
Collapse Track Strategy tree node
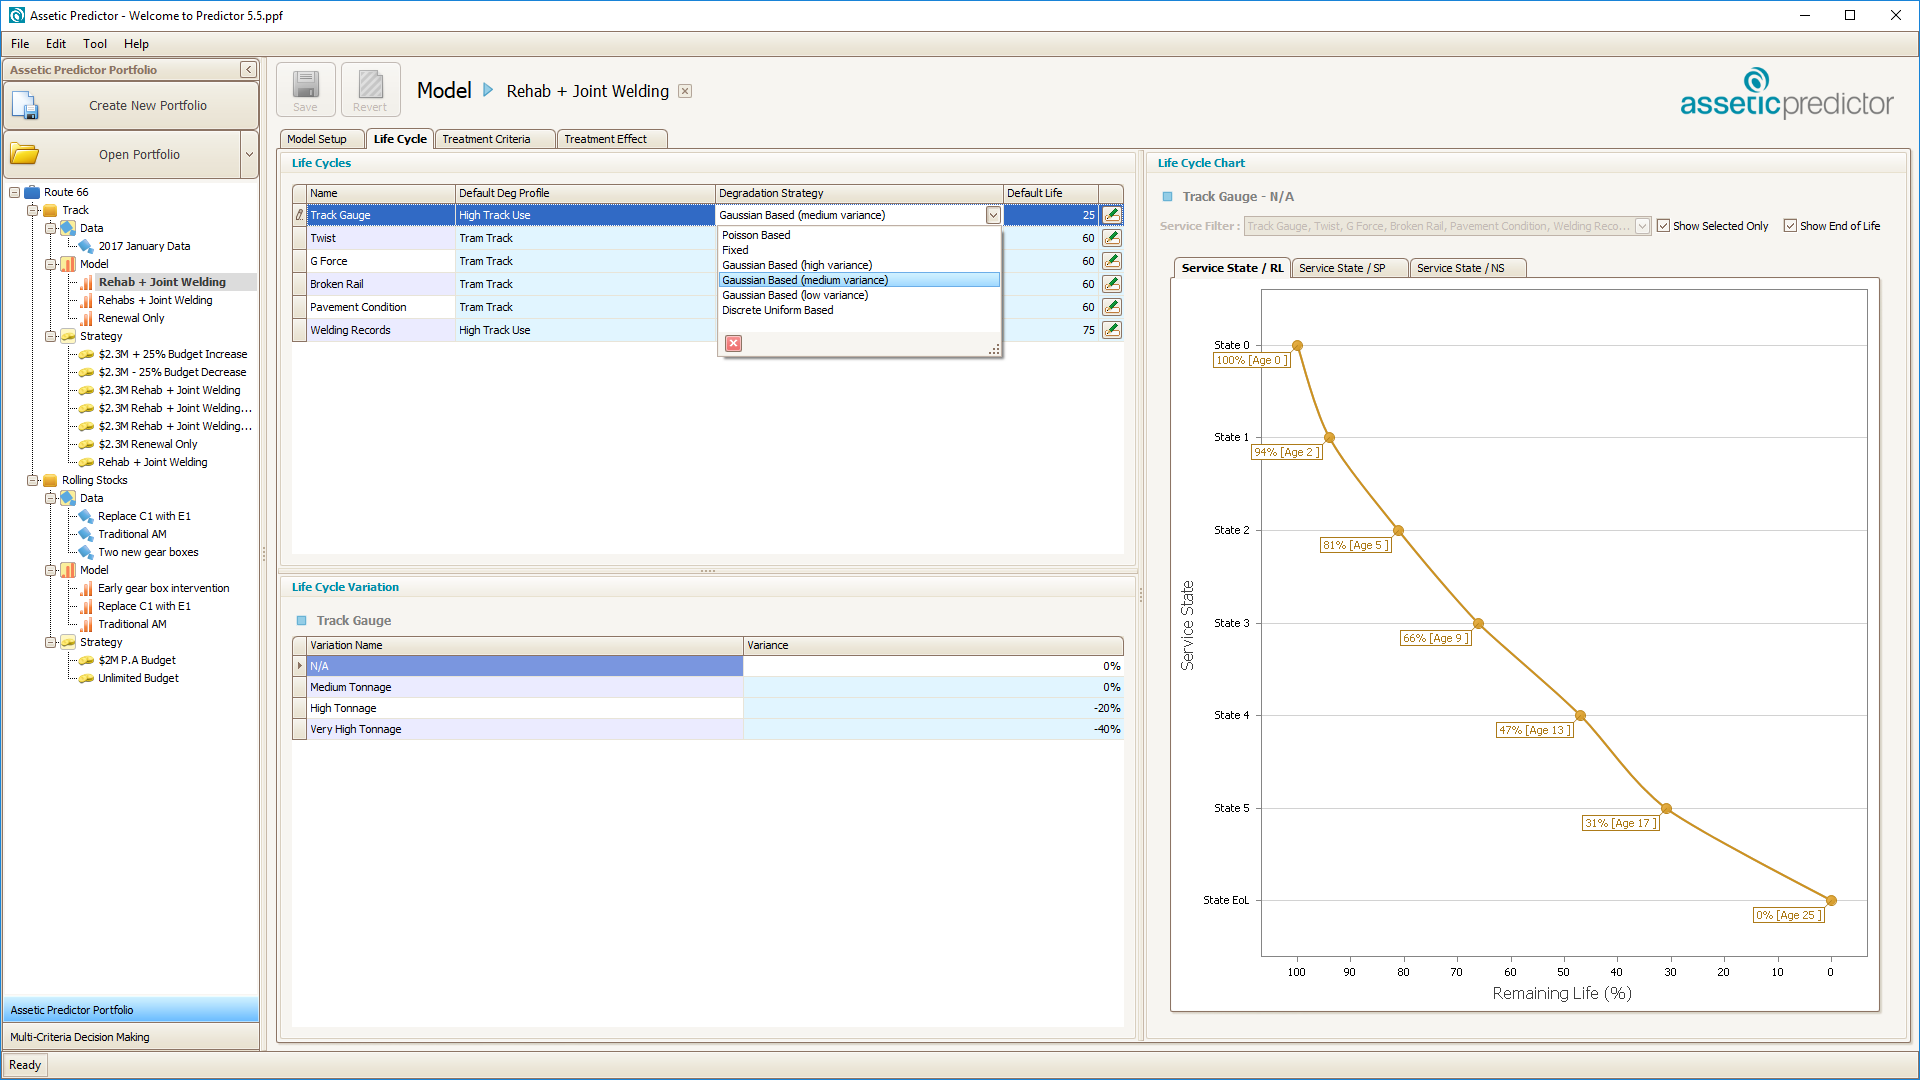[x=50, y=336]
